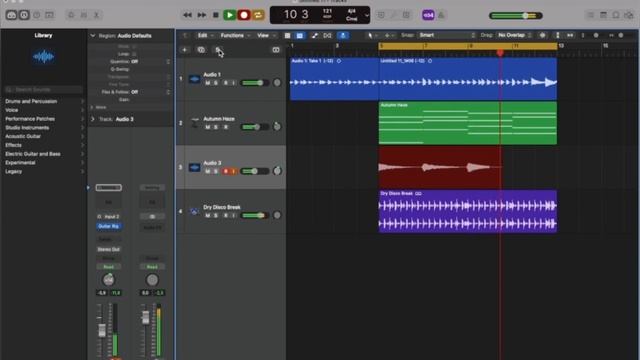Open the Toolbar button in the control bar

tap(49, 15)
